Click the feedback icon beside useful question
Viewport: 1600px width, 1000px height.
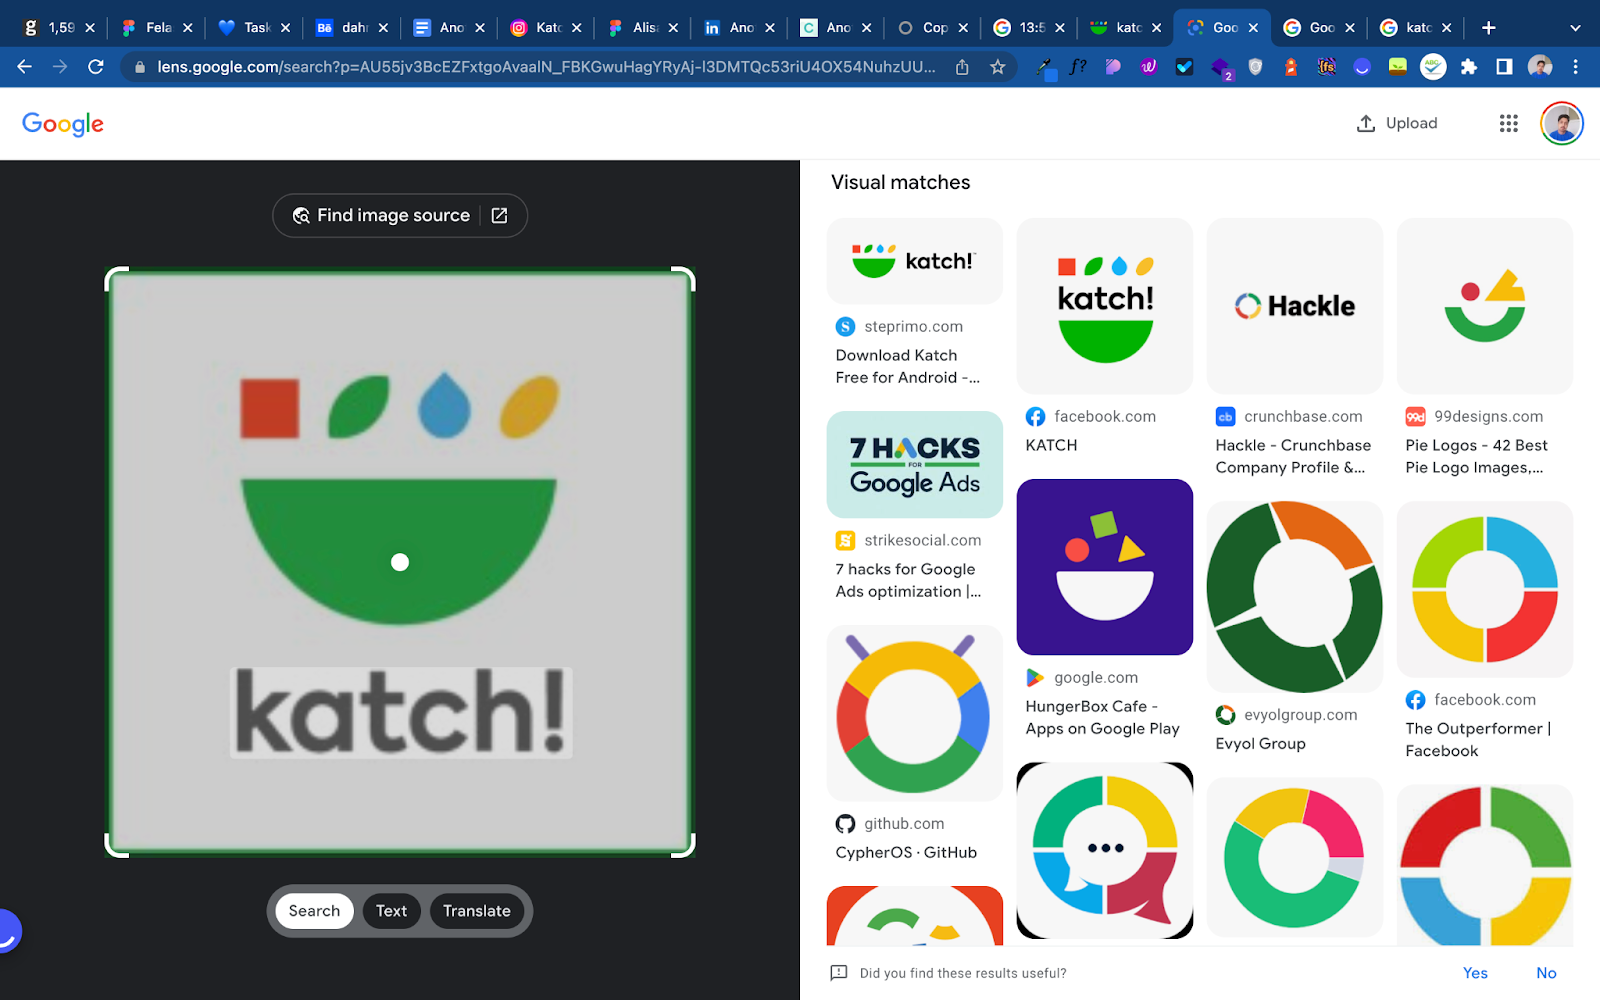[839, 973]
